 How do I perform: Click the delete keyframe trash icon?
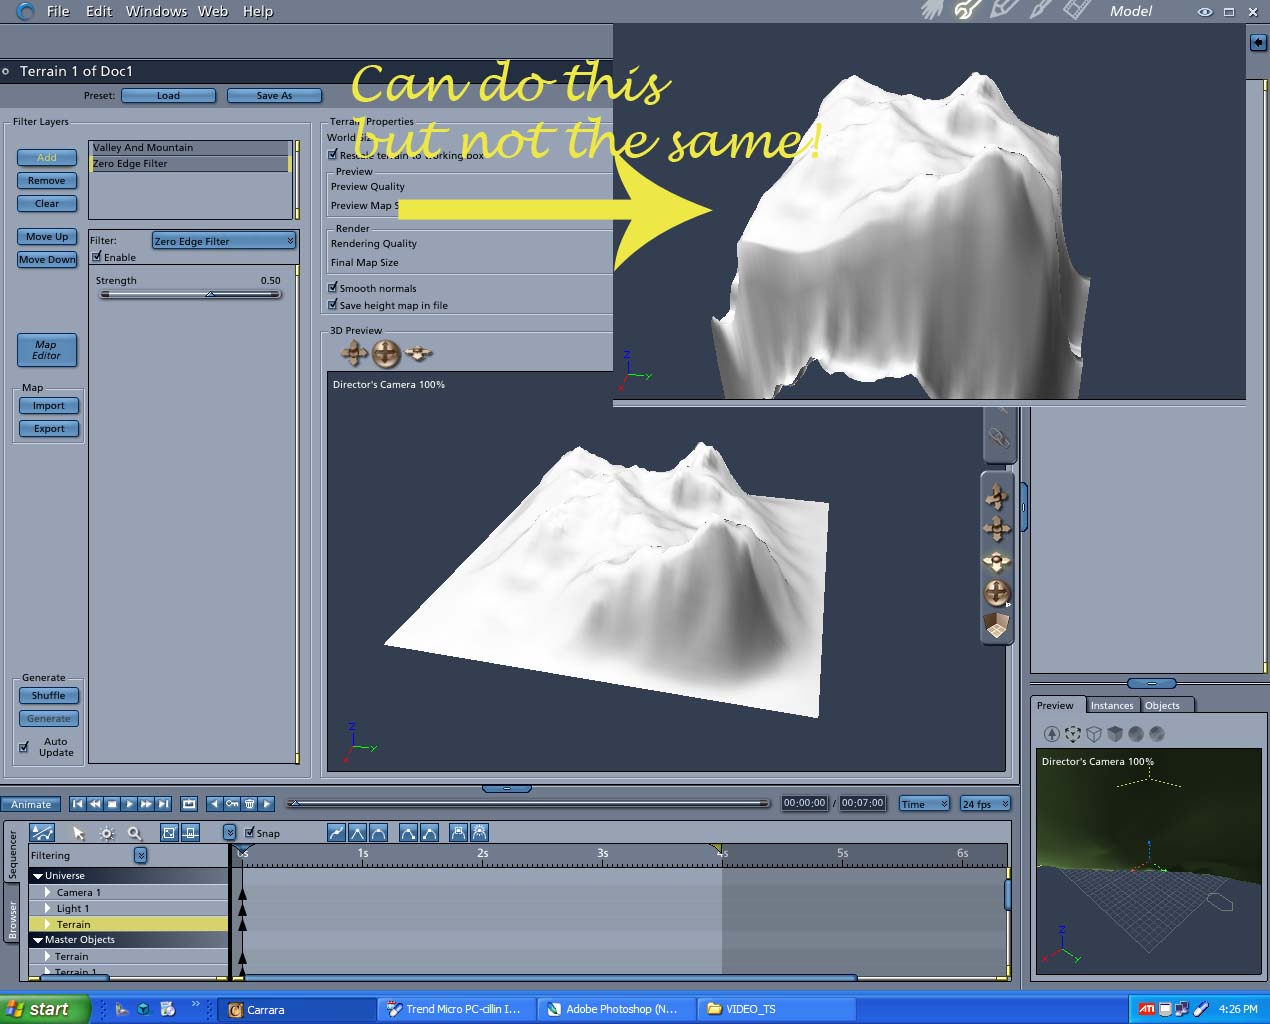pos(250,803)
